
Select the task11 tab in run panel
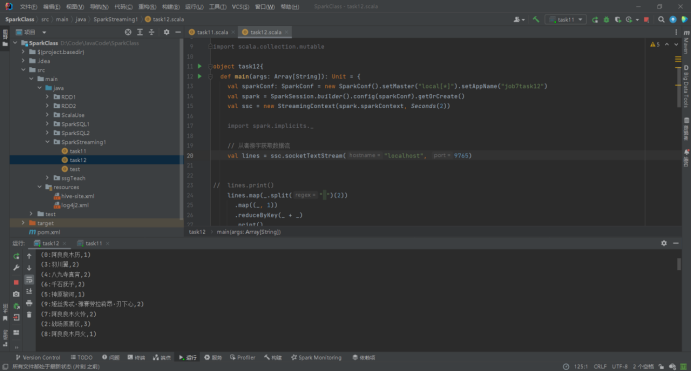tap(93, 244)
